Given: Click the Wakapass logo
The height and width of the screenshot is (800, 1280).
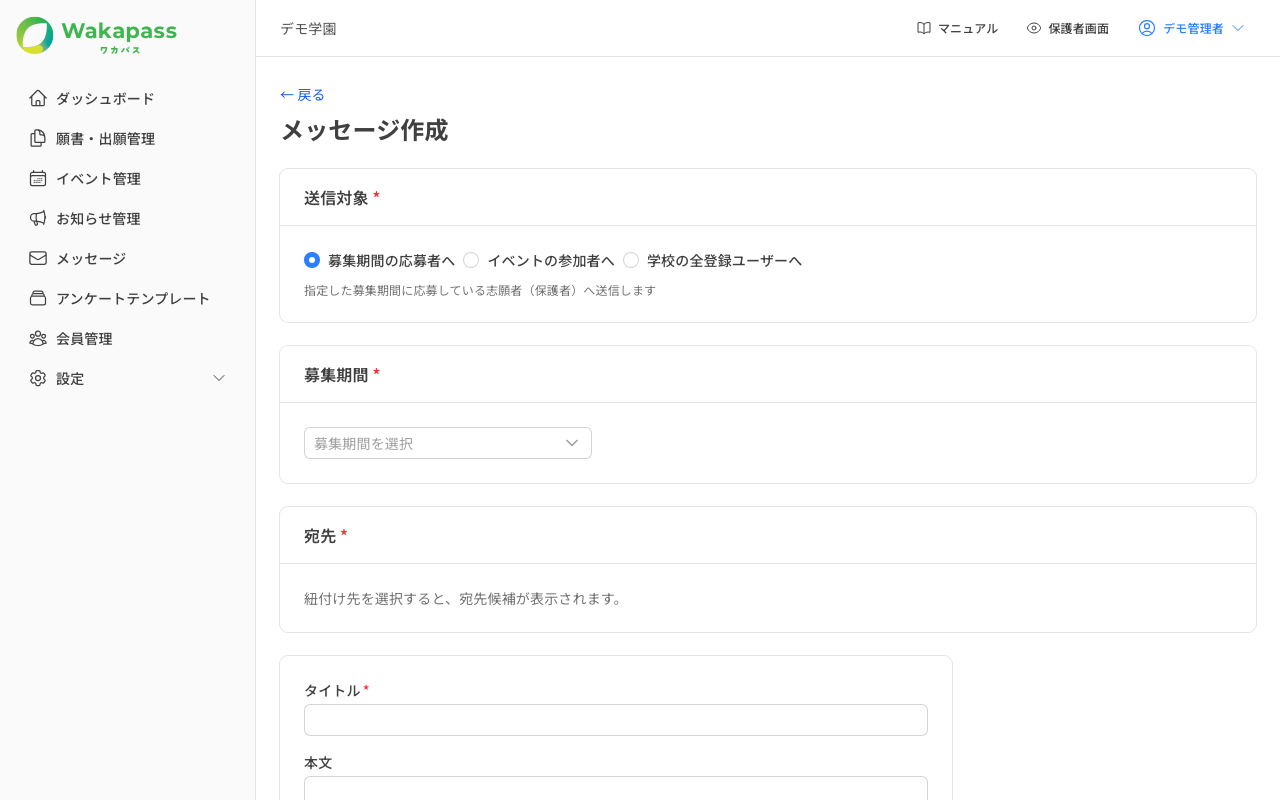Looking at the screenshot, I should [97, 35].
